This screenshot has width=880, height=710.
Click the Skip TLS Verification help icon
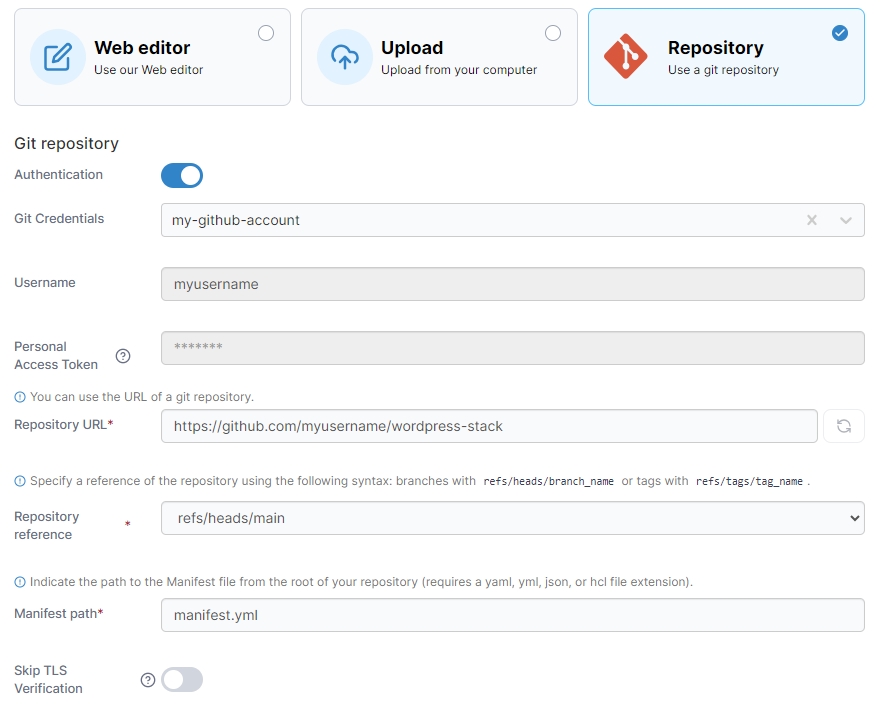[x=148, y=680]
